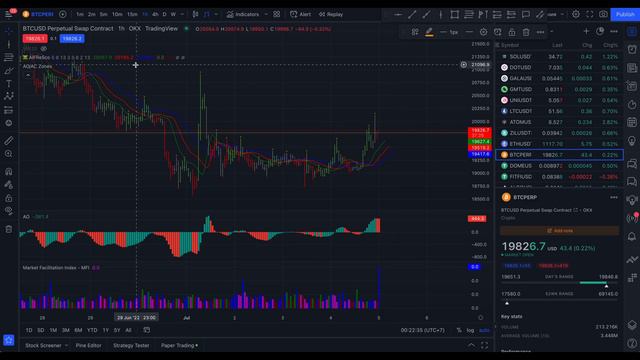640x360 pixels.
Task: Open the Indicators dialog
Action: 243,14
